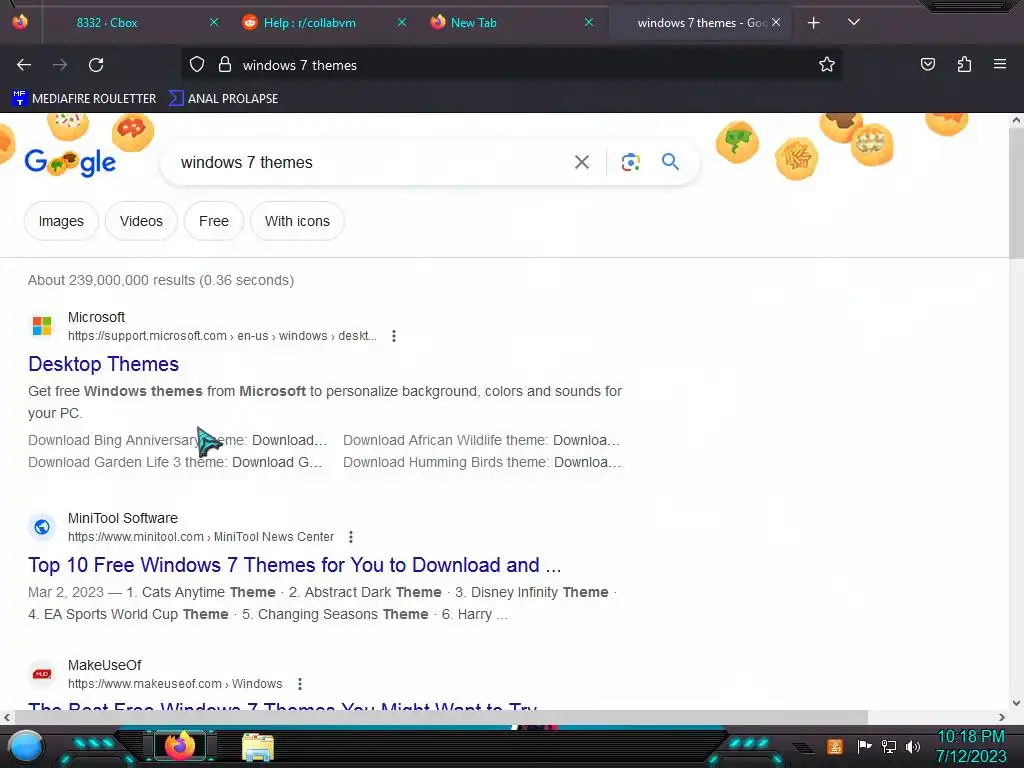
Task: Open Download African Wildlife theme sitelink
Action: pyautogui.click(x=481, y=440)
